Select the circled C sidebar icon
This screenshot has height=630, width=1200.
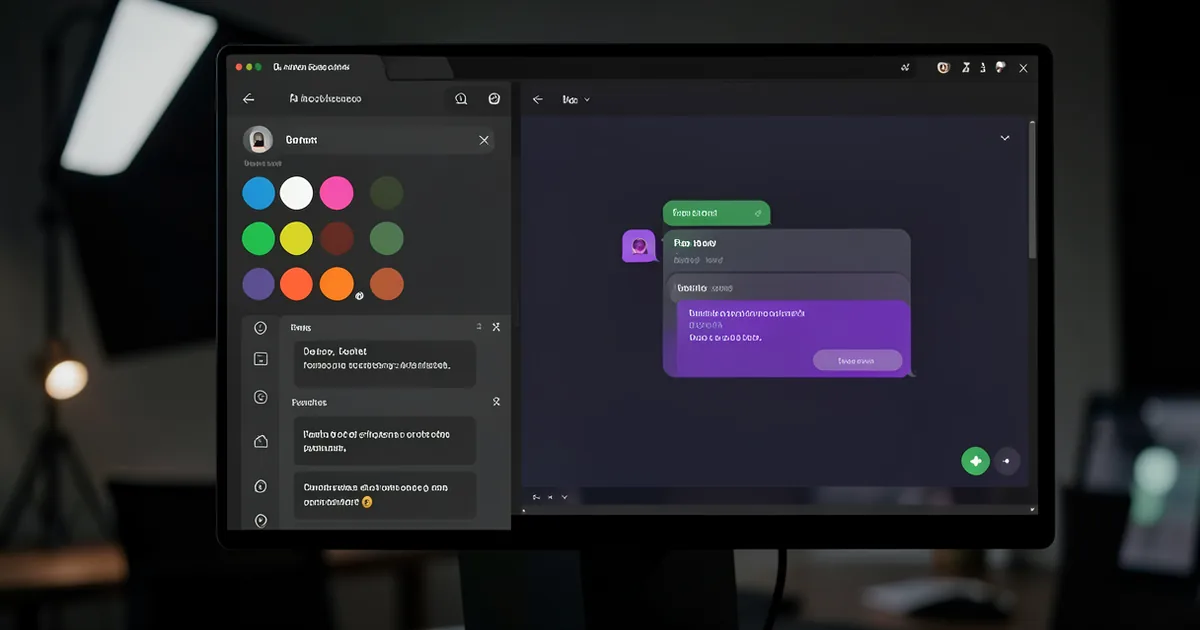(x=261, y=397)
